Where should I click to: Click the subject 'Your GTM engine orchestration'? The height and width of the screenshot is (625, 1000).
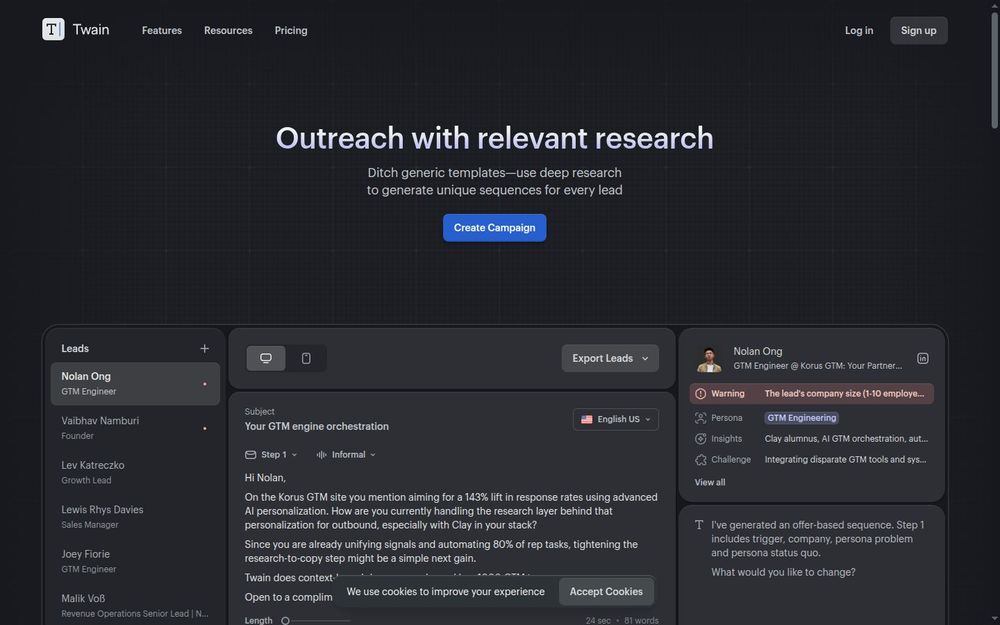tap(316, 426)
